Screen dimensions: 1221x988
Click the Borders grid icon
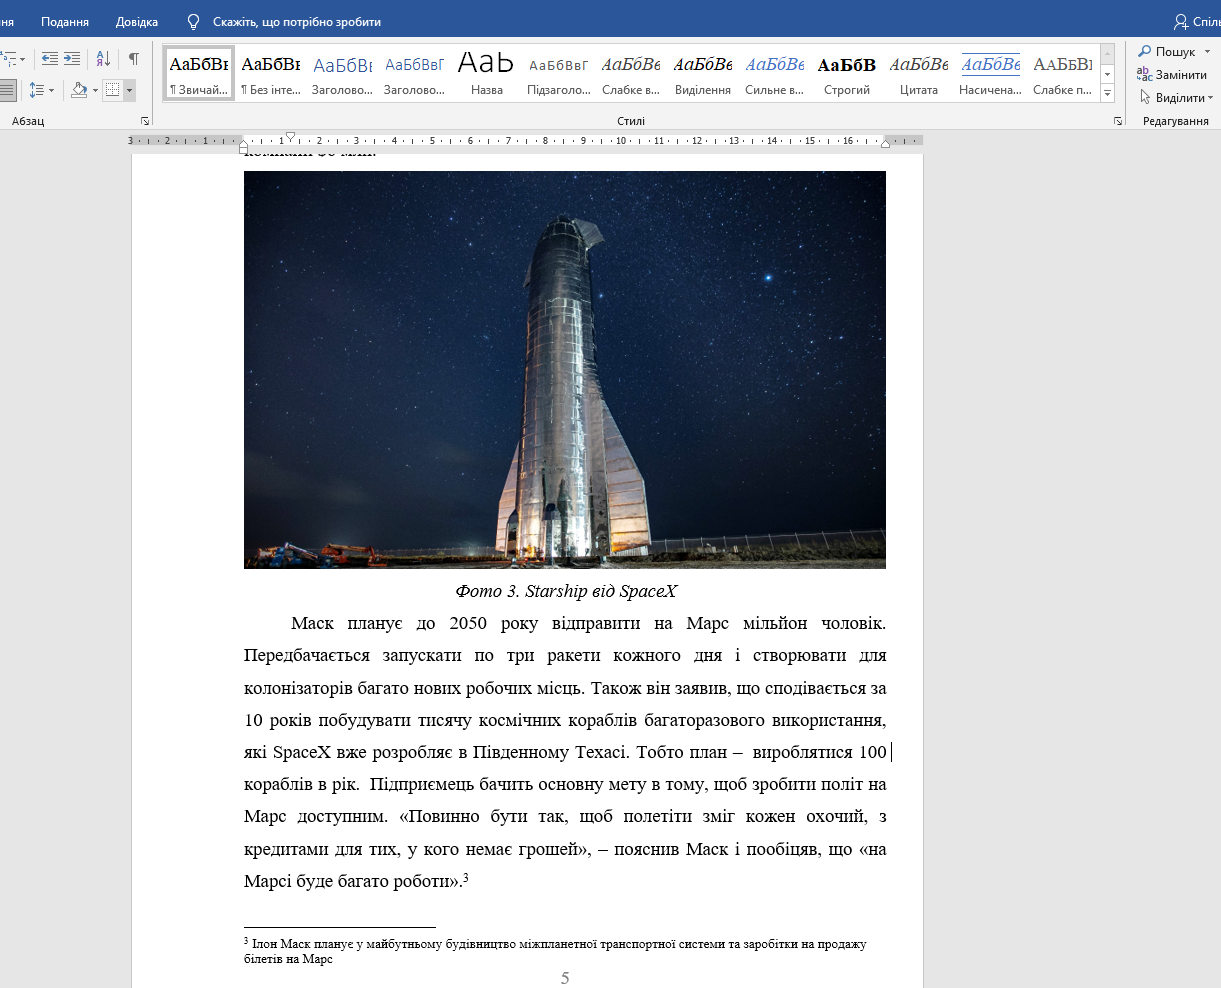(113, 90)
